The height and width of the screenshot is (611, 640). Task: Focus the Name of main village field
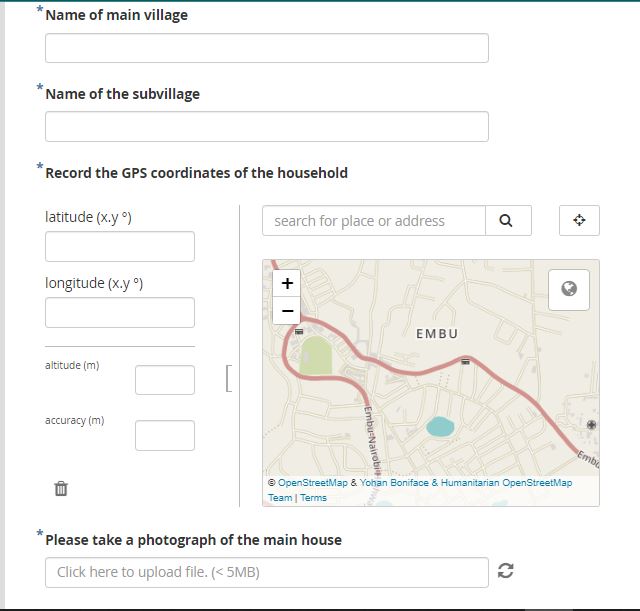[267, 48]
